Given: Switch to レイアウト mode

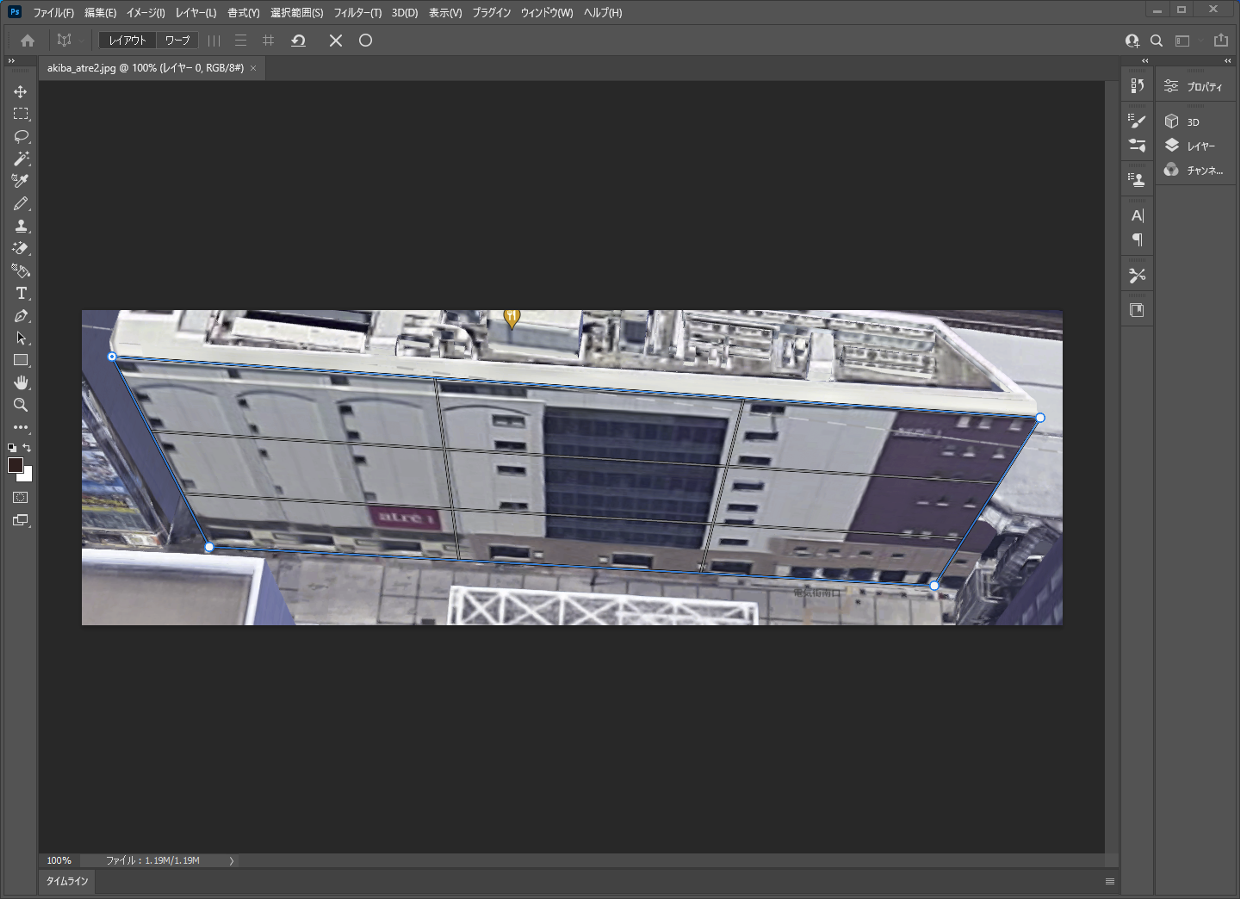Looking at the screenshot, I should click(127, 41).
